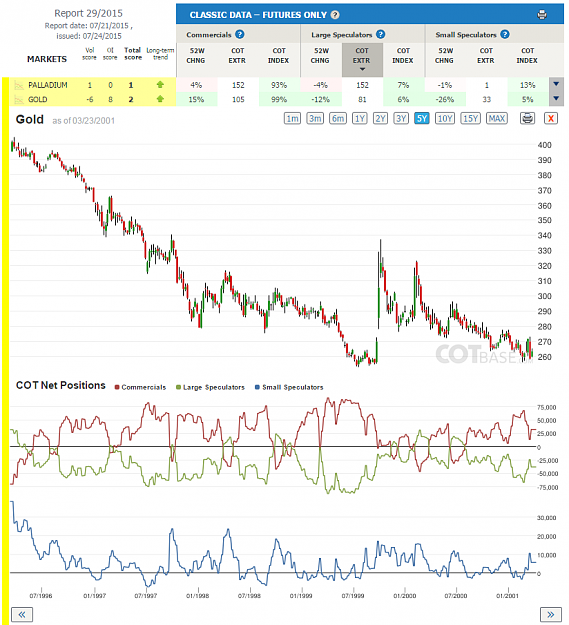569x625 pixels.
Task: Click Gold Large Speculators COT EXTR 81
Action: [x=362, y=99]
